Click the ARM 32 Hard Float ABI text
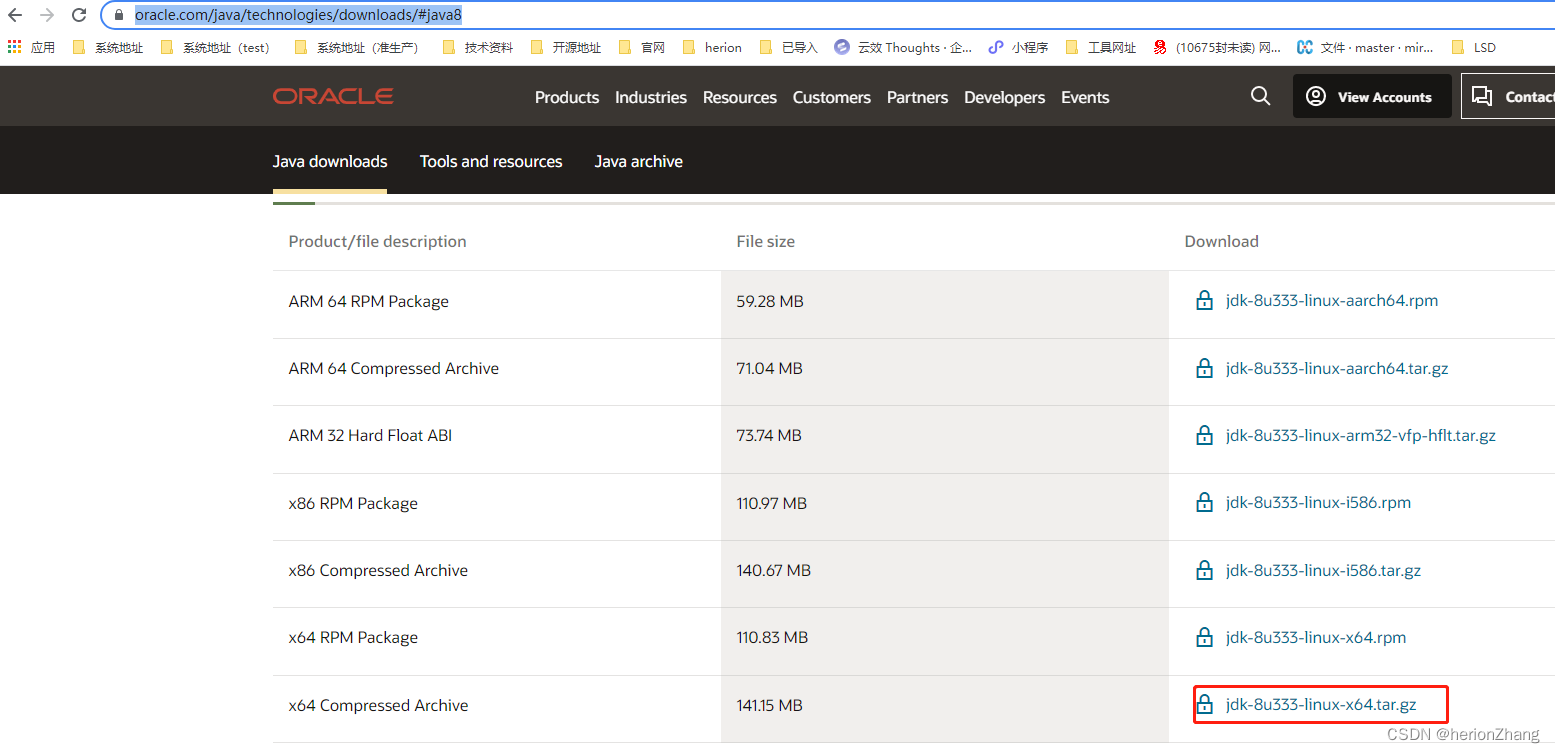The height and width of the screenshot is (753, 1555). [x=371, y=436]
